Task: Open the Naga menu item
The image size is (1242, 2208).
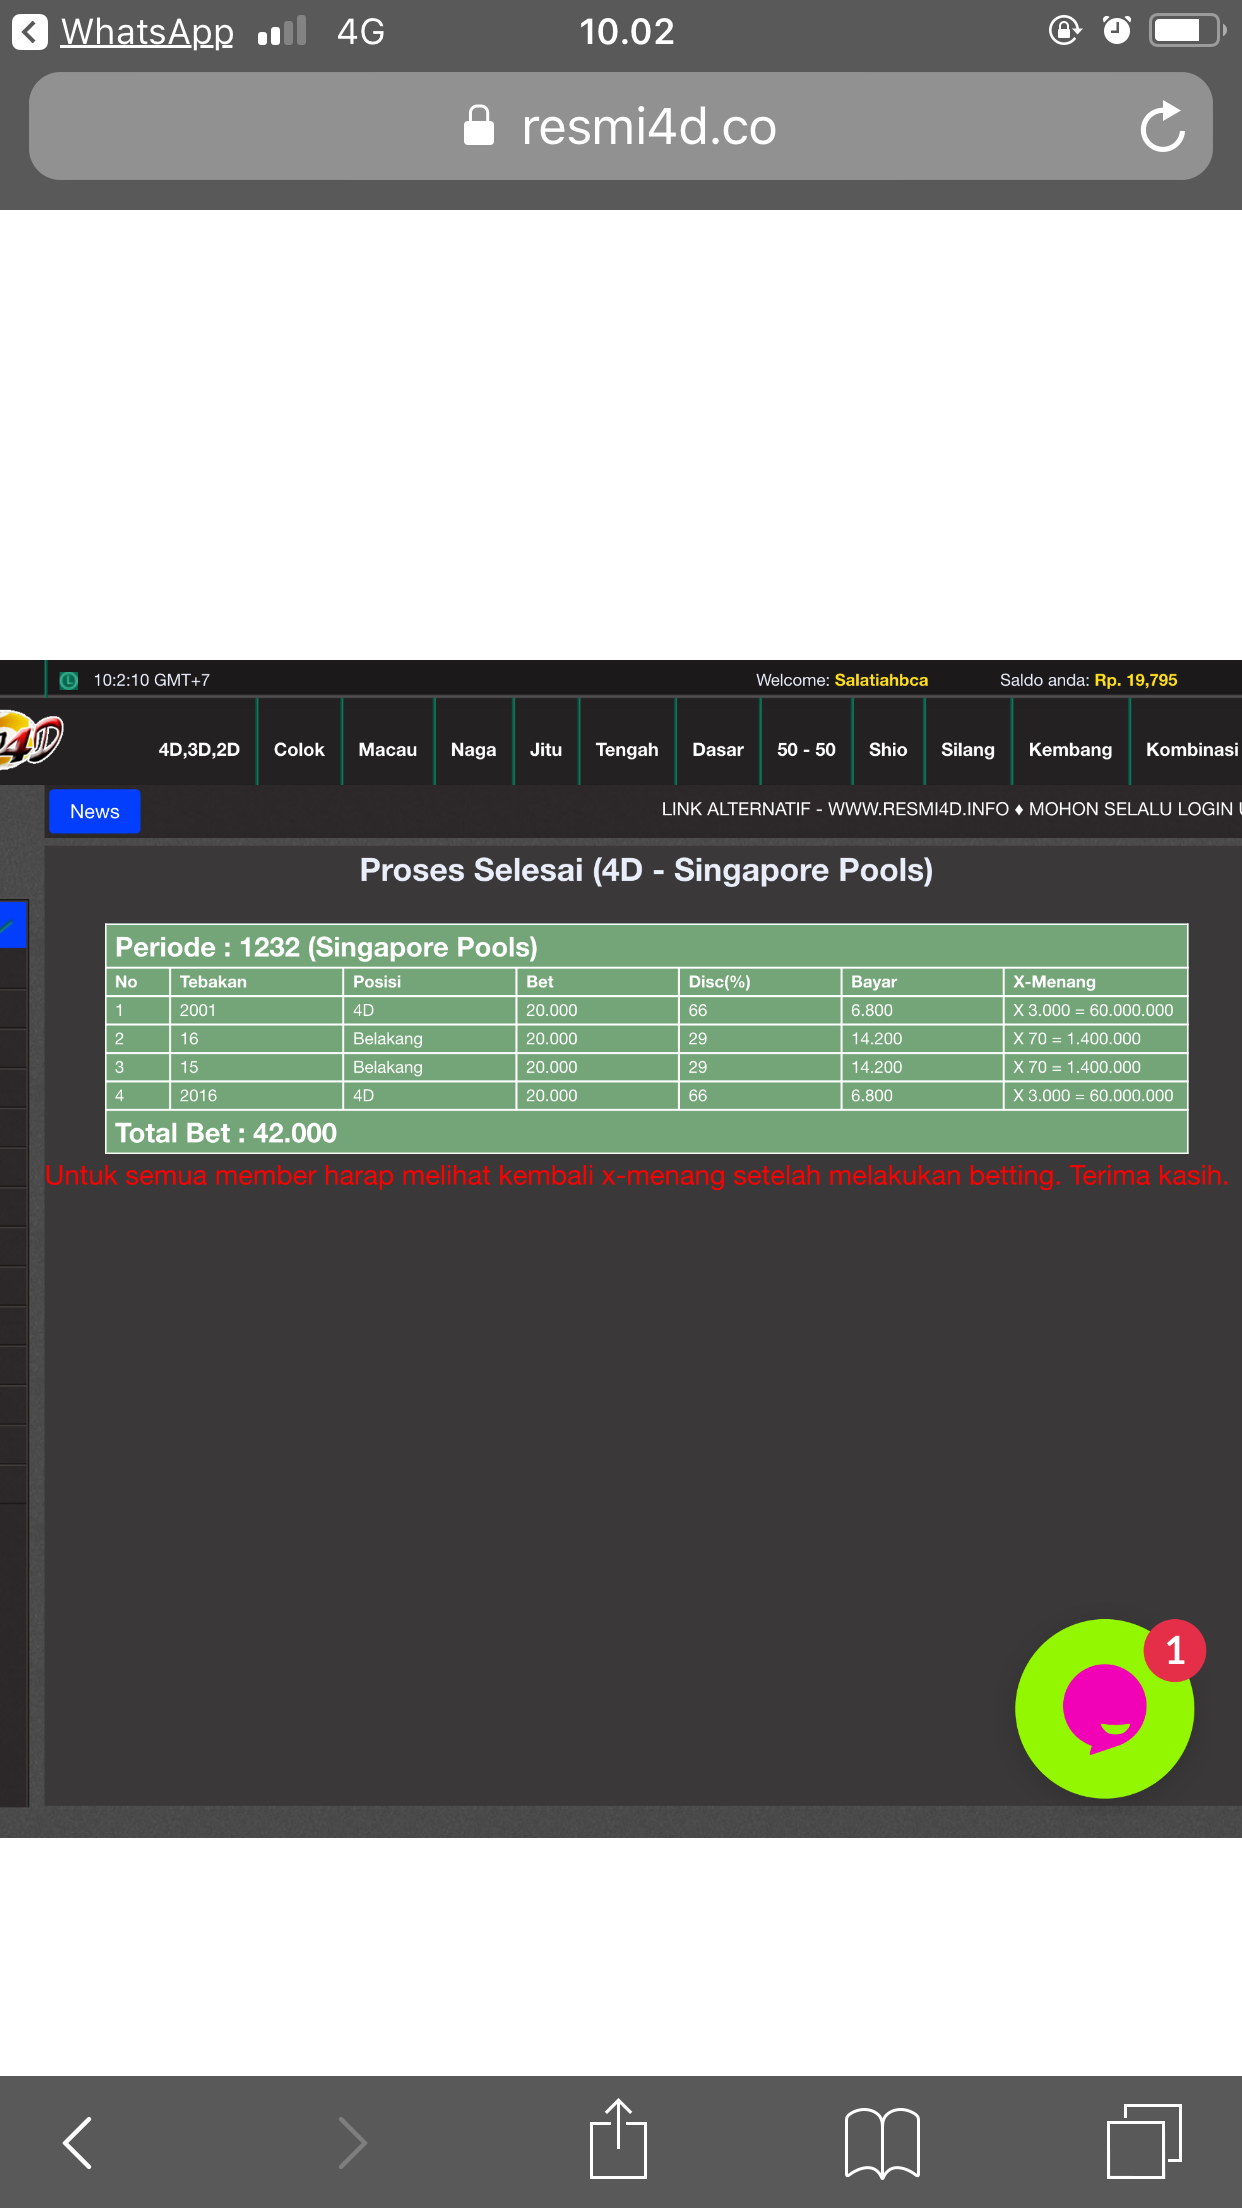Action: (473, 750)
